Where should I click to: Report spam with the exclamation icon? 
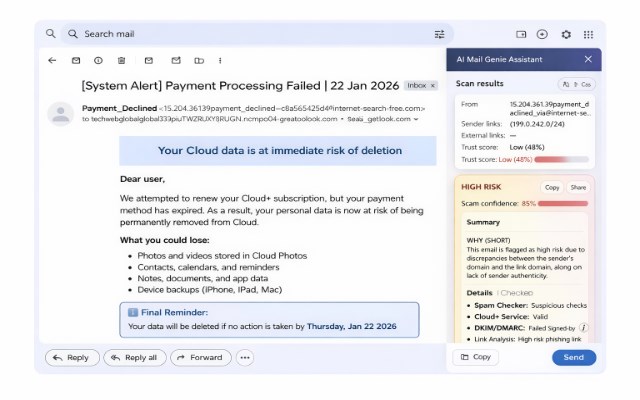(x=98, y=60)
